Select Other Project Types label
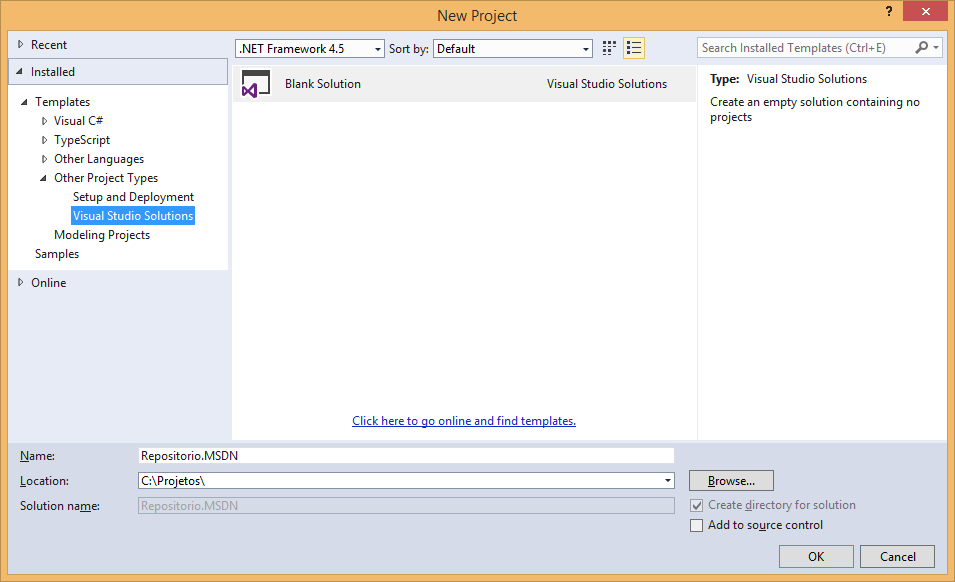The image size is (955, 582). point(106,178)
